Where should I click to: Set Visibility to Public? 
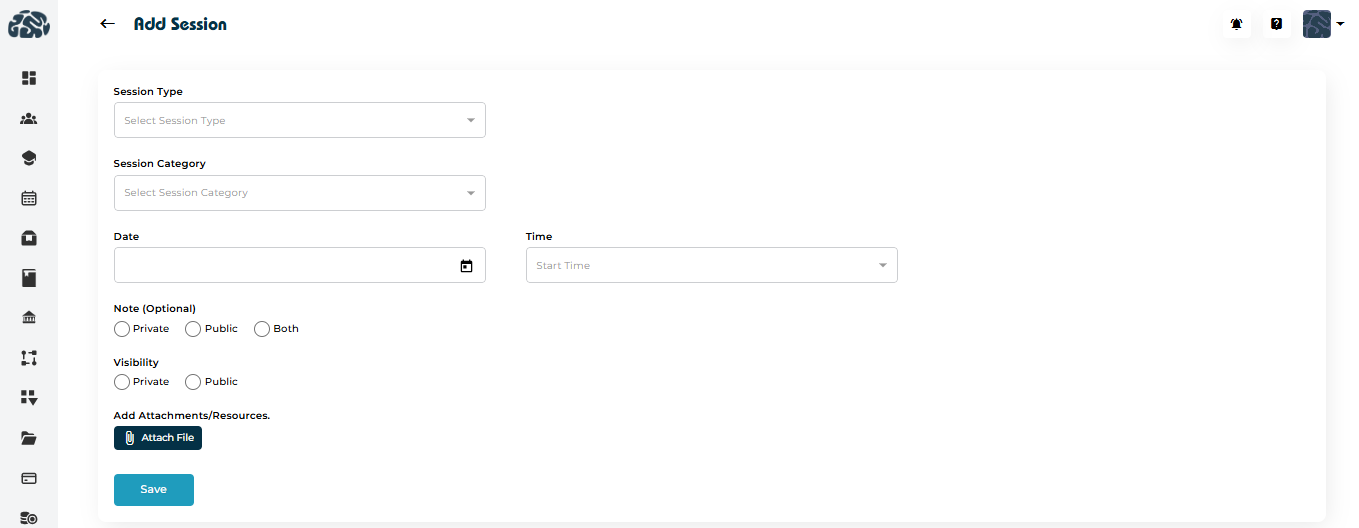[x=194, y=382]
